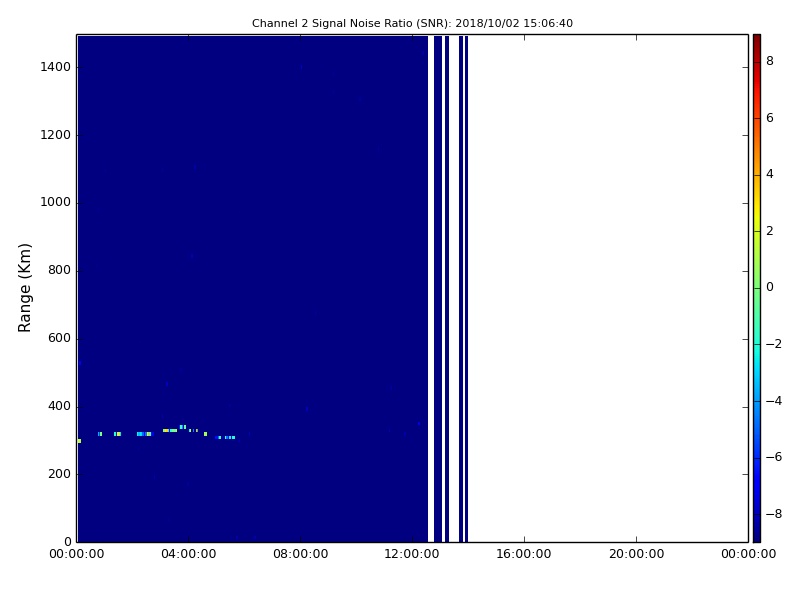
Task: Click the colorbar label −8
Action: point(774,514)
